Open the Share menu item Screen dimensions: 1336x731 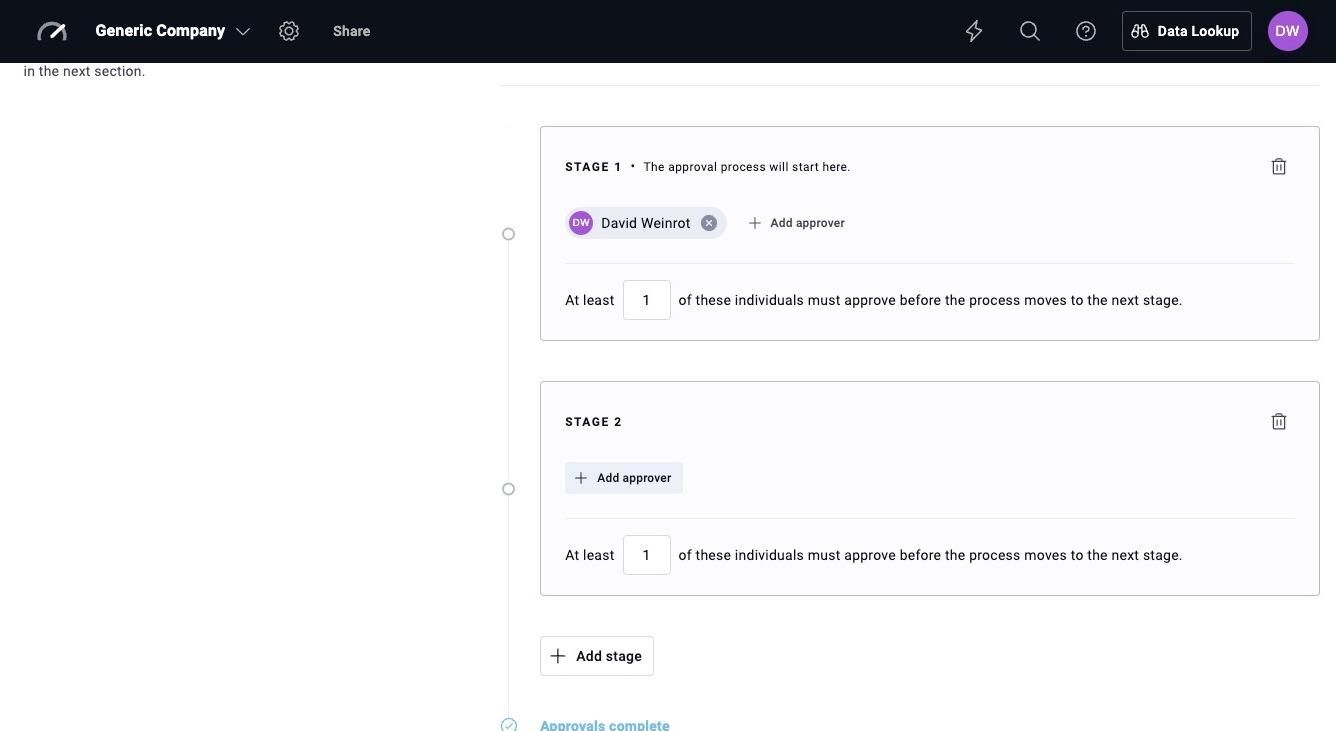(352, 31)
